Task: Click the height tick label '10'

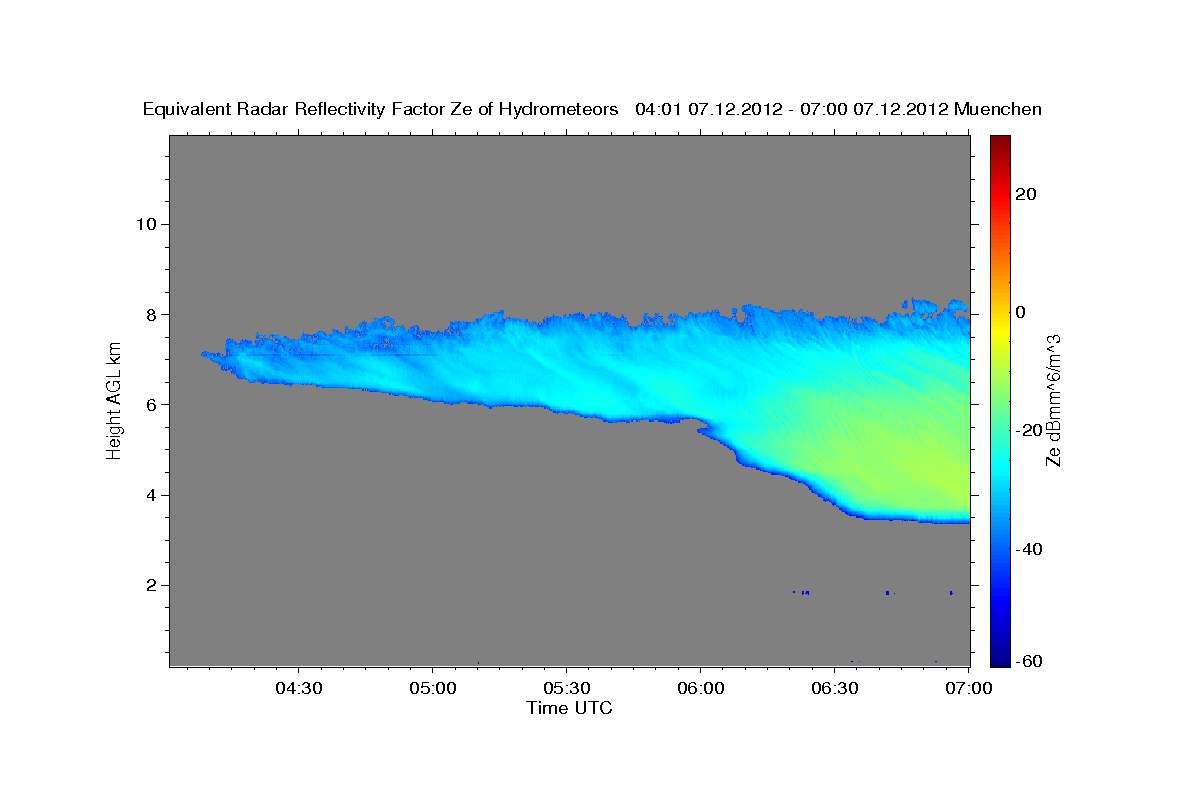Action: [x=146, y=224]
